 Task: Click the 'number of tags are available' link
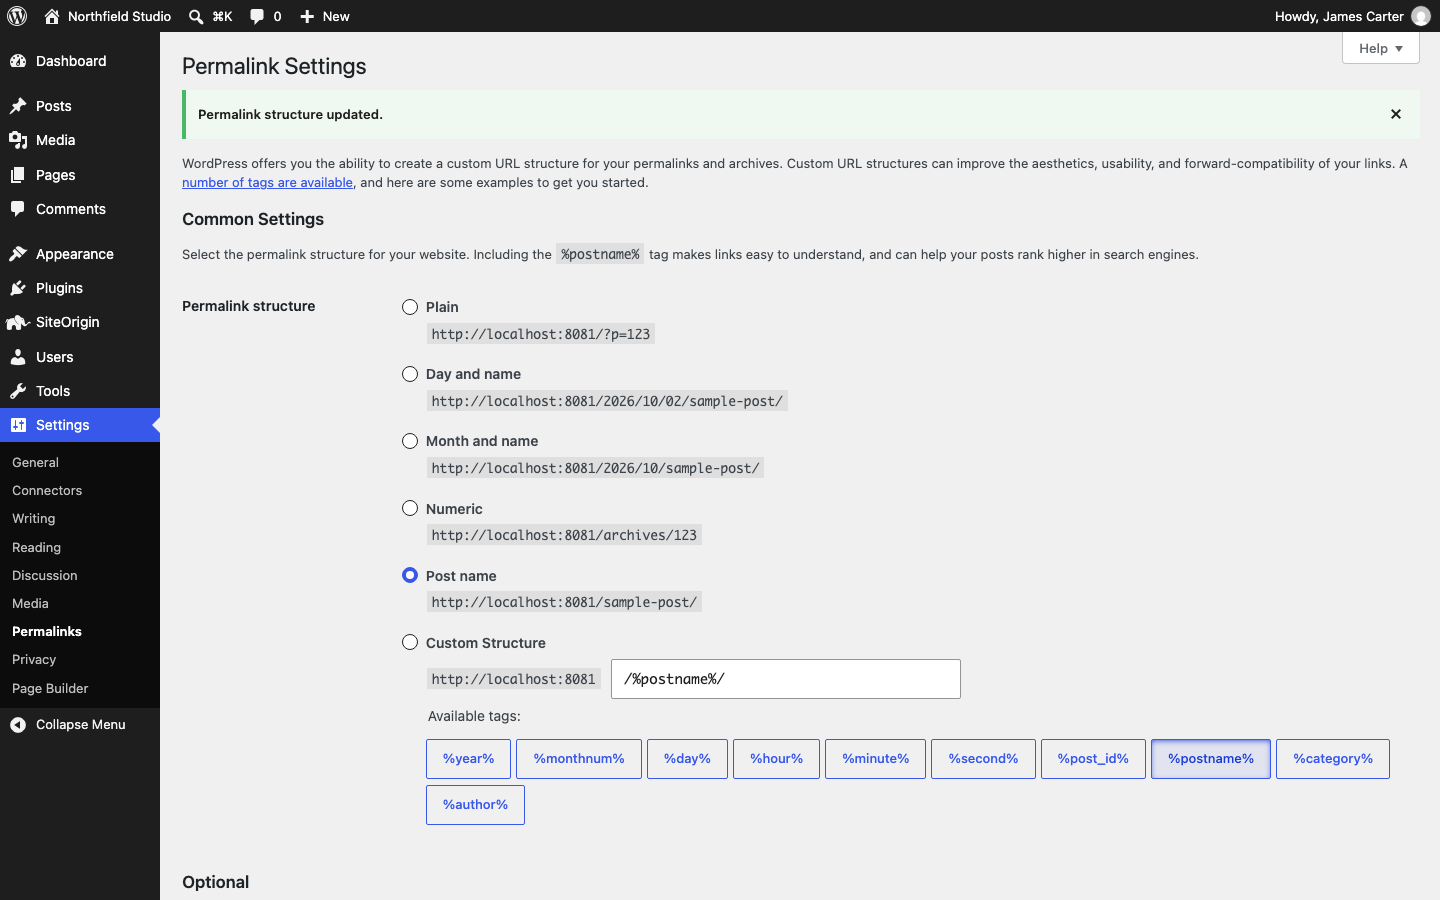pyautogui.click(x=267, y=182)
